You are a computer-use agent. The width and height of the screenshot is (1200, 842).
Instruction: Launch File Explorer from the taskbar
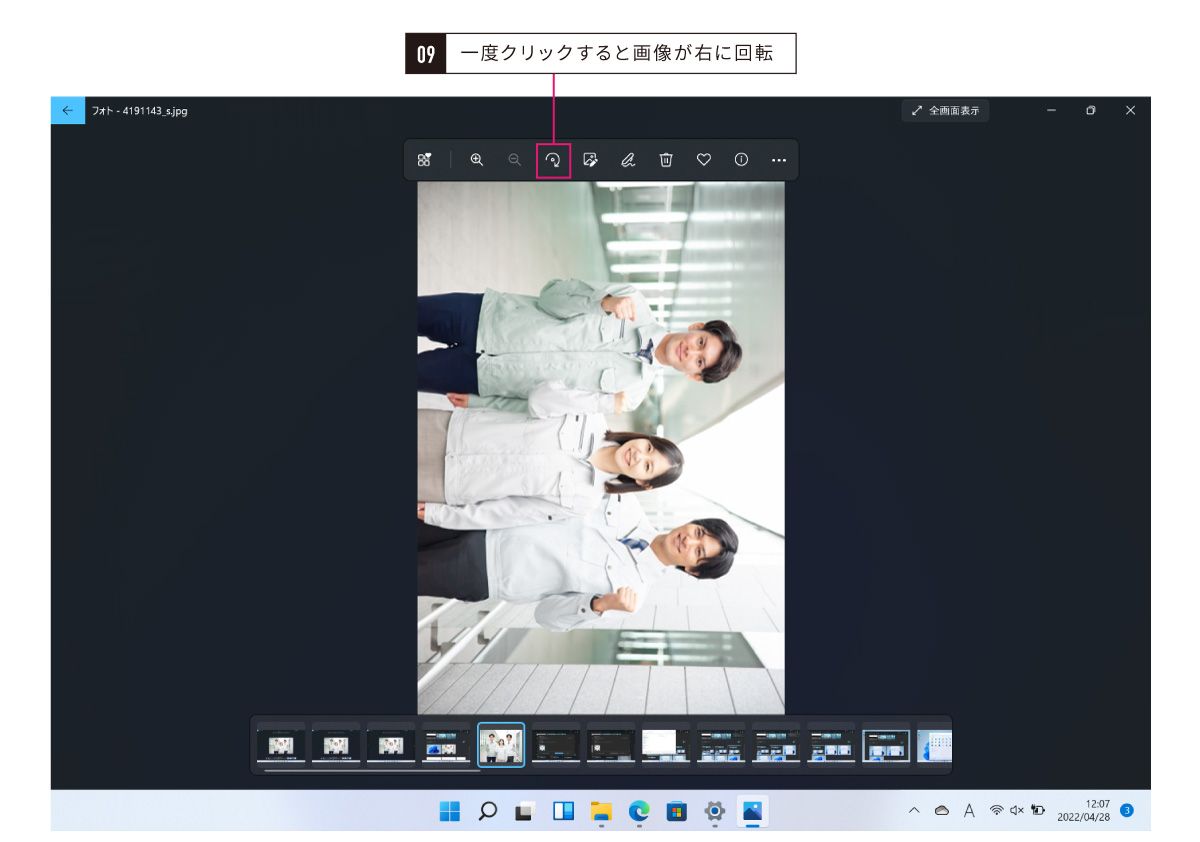[601, 811]
